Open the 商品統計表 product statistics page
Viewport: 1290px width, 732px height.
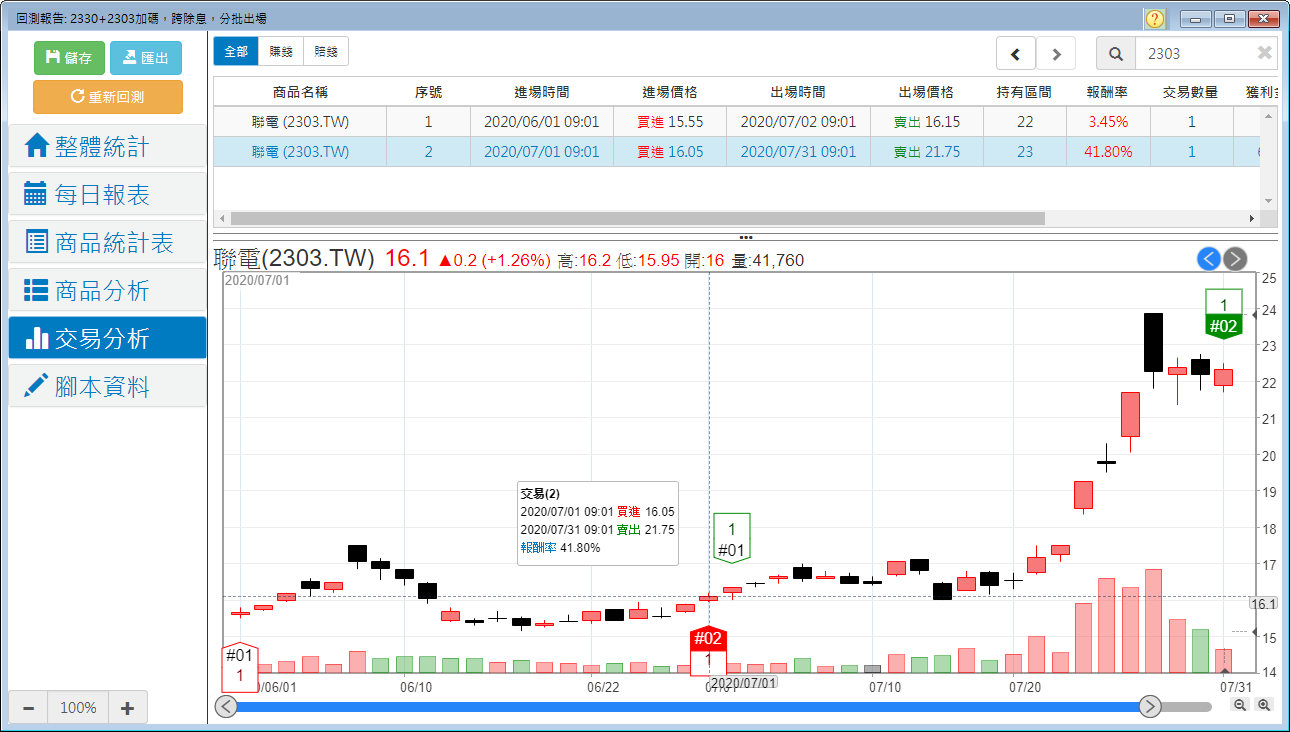tap(107, 242)
